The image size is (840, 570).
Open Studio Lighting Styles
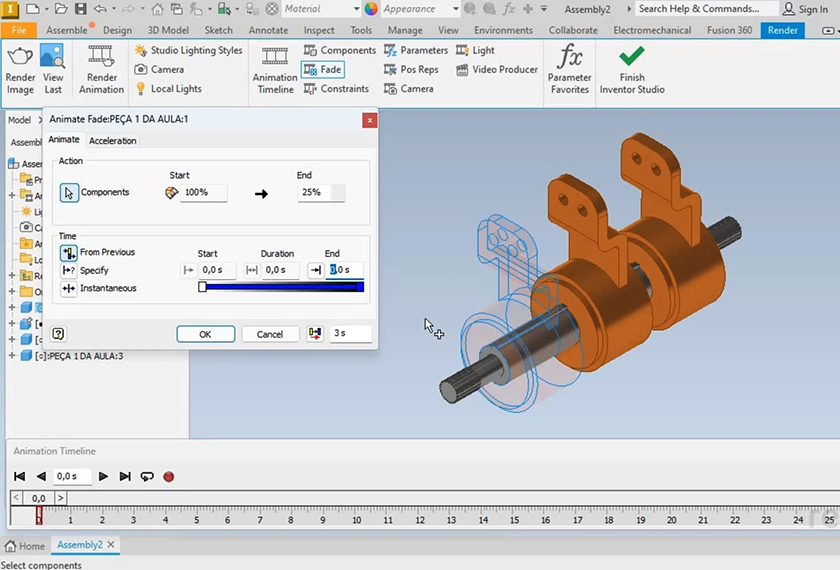coord(187,50)
